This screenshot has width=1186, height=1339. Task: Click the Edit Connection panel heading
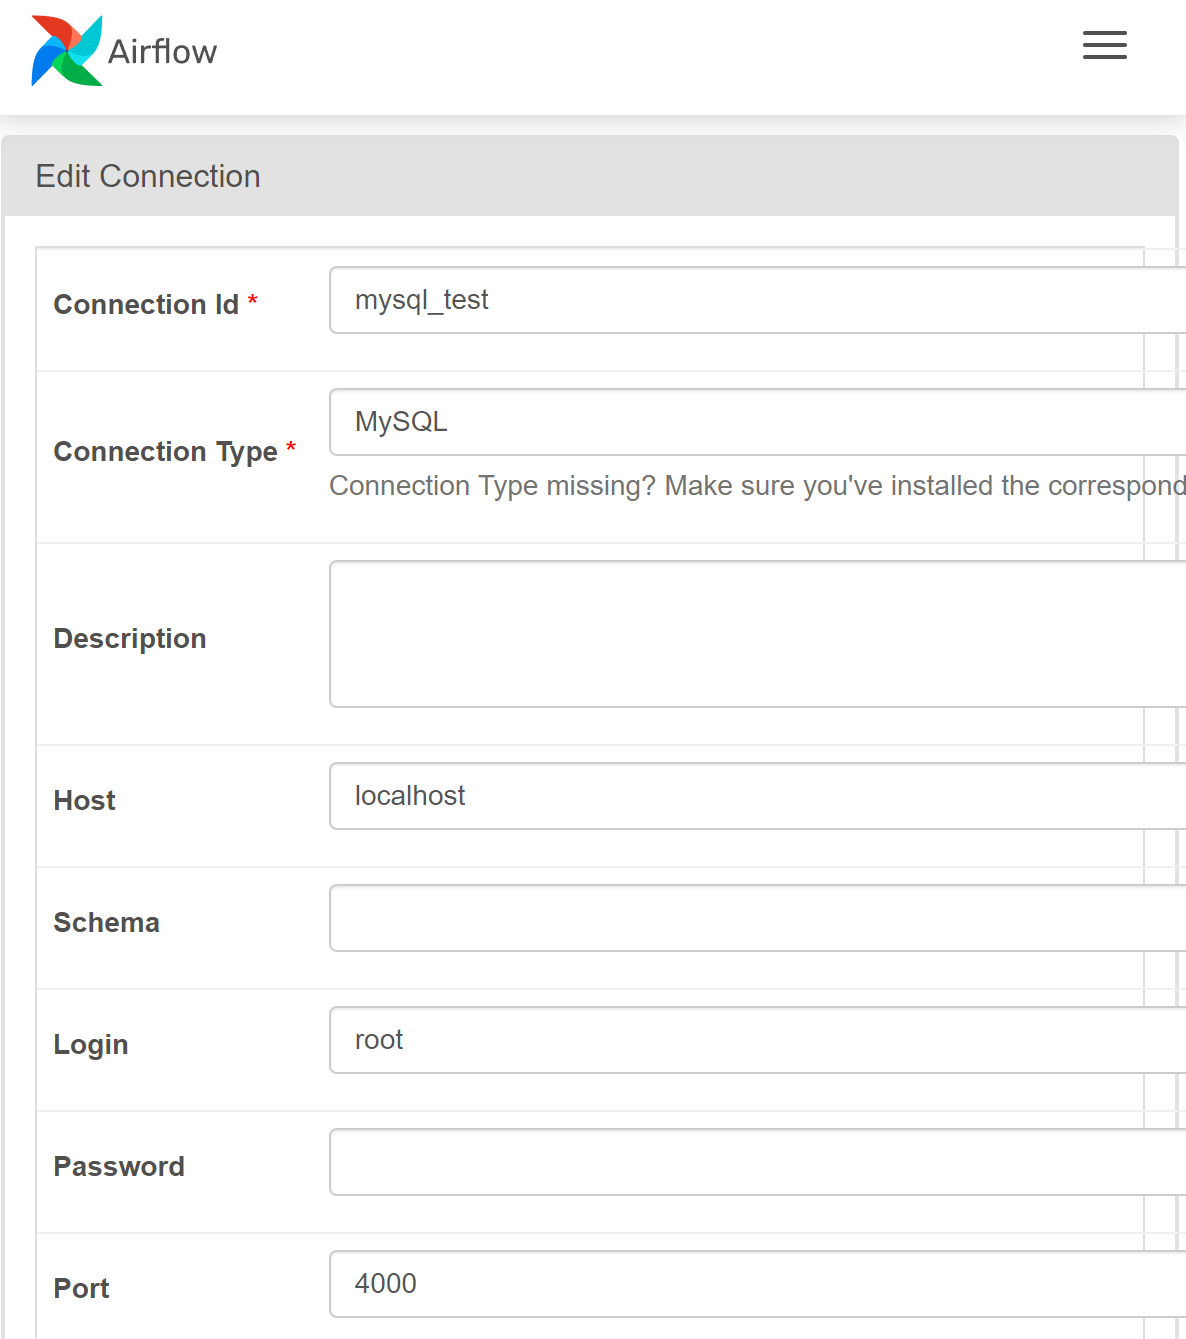pyautogui.click(x=148, y=176)
